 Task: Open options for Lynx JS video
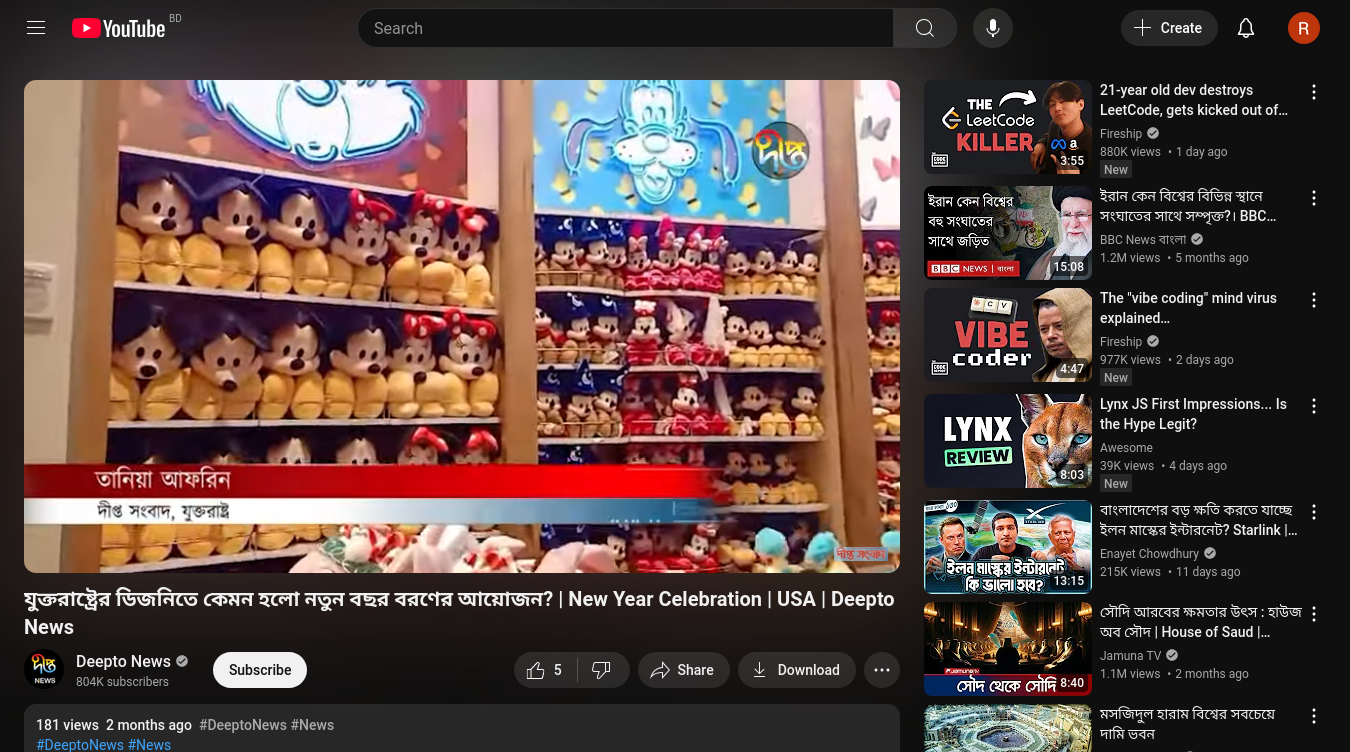pyautogui.click(x=1314, y=406)
